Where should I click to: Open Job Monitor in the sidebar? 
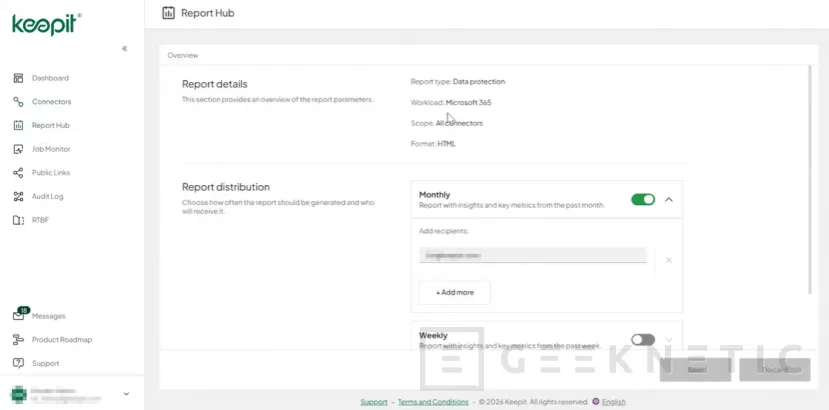click(x=51, y=149)
